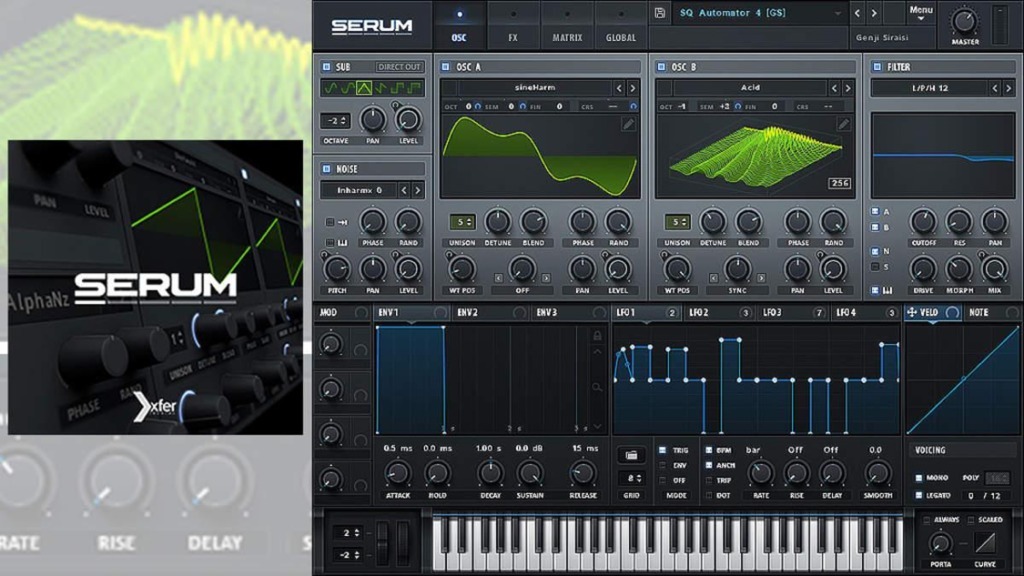Toggle filter routing for noise N
The width and height of the screenshot is (1024, 576).
click(875, 251)
